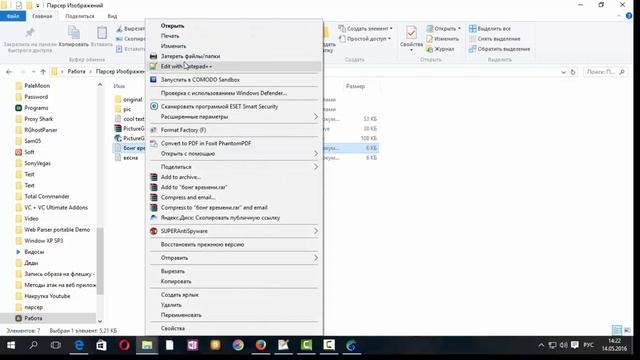Image resolution: width=640 pixels, height=360 pixels.
Task: Click Выделить все button
Action: [489, 29]
